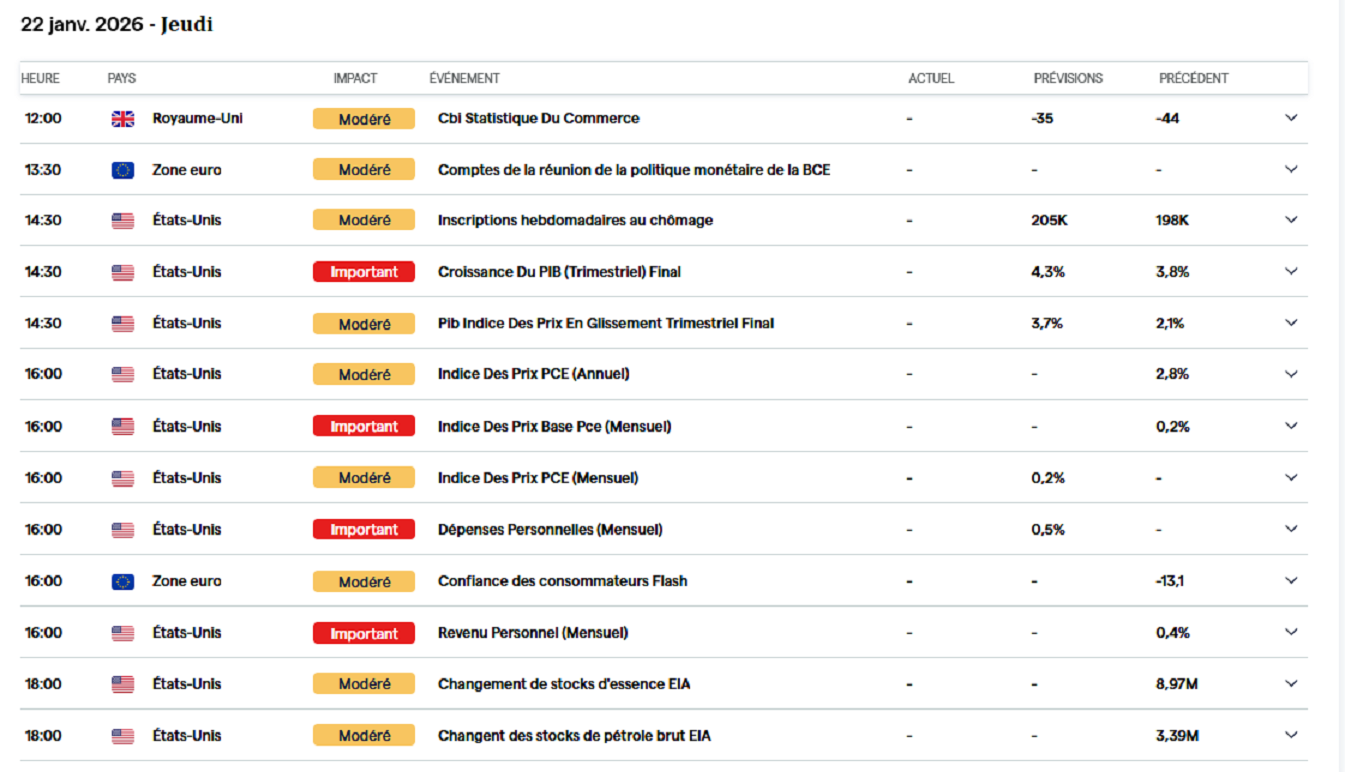Expand the Inscriptions hebdomadaires au chômage chevron
This screenshot has width=1345, height=772.
1291,220
